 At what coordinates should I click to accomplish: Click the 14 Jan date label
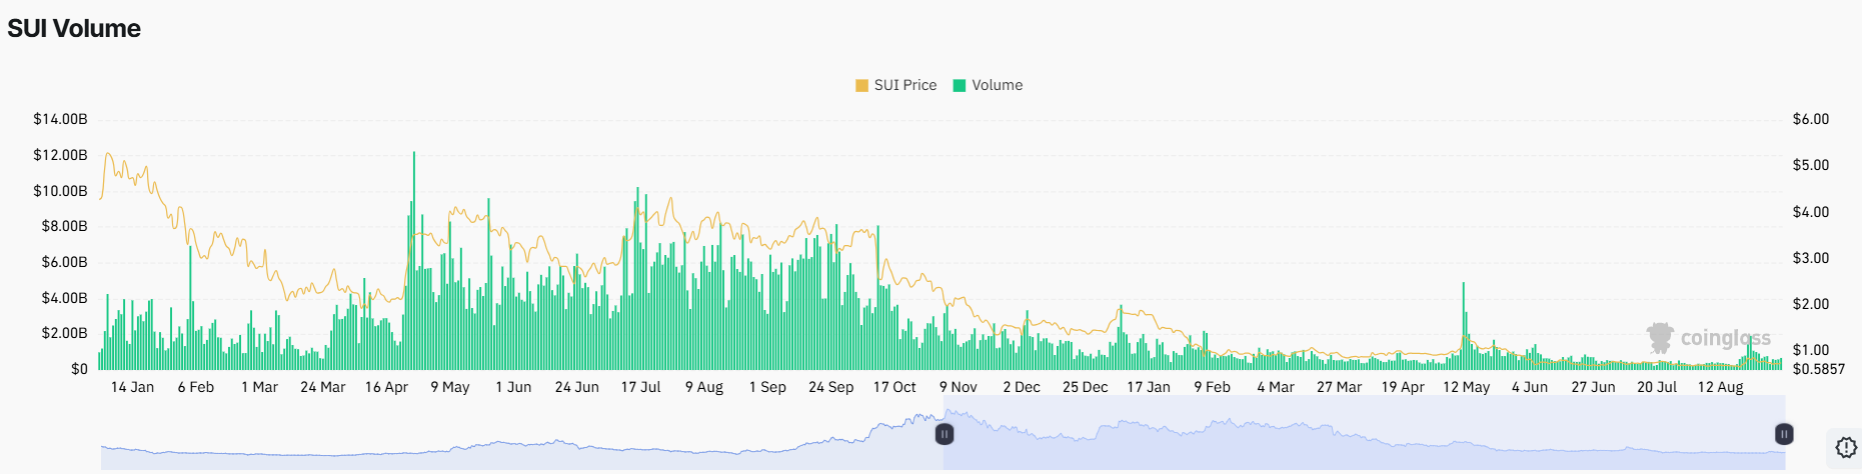132,387
